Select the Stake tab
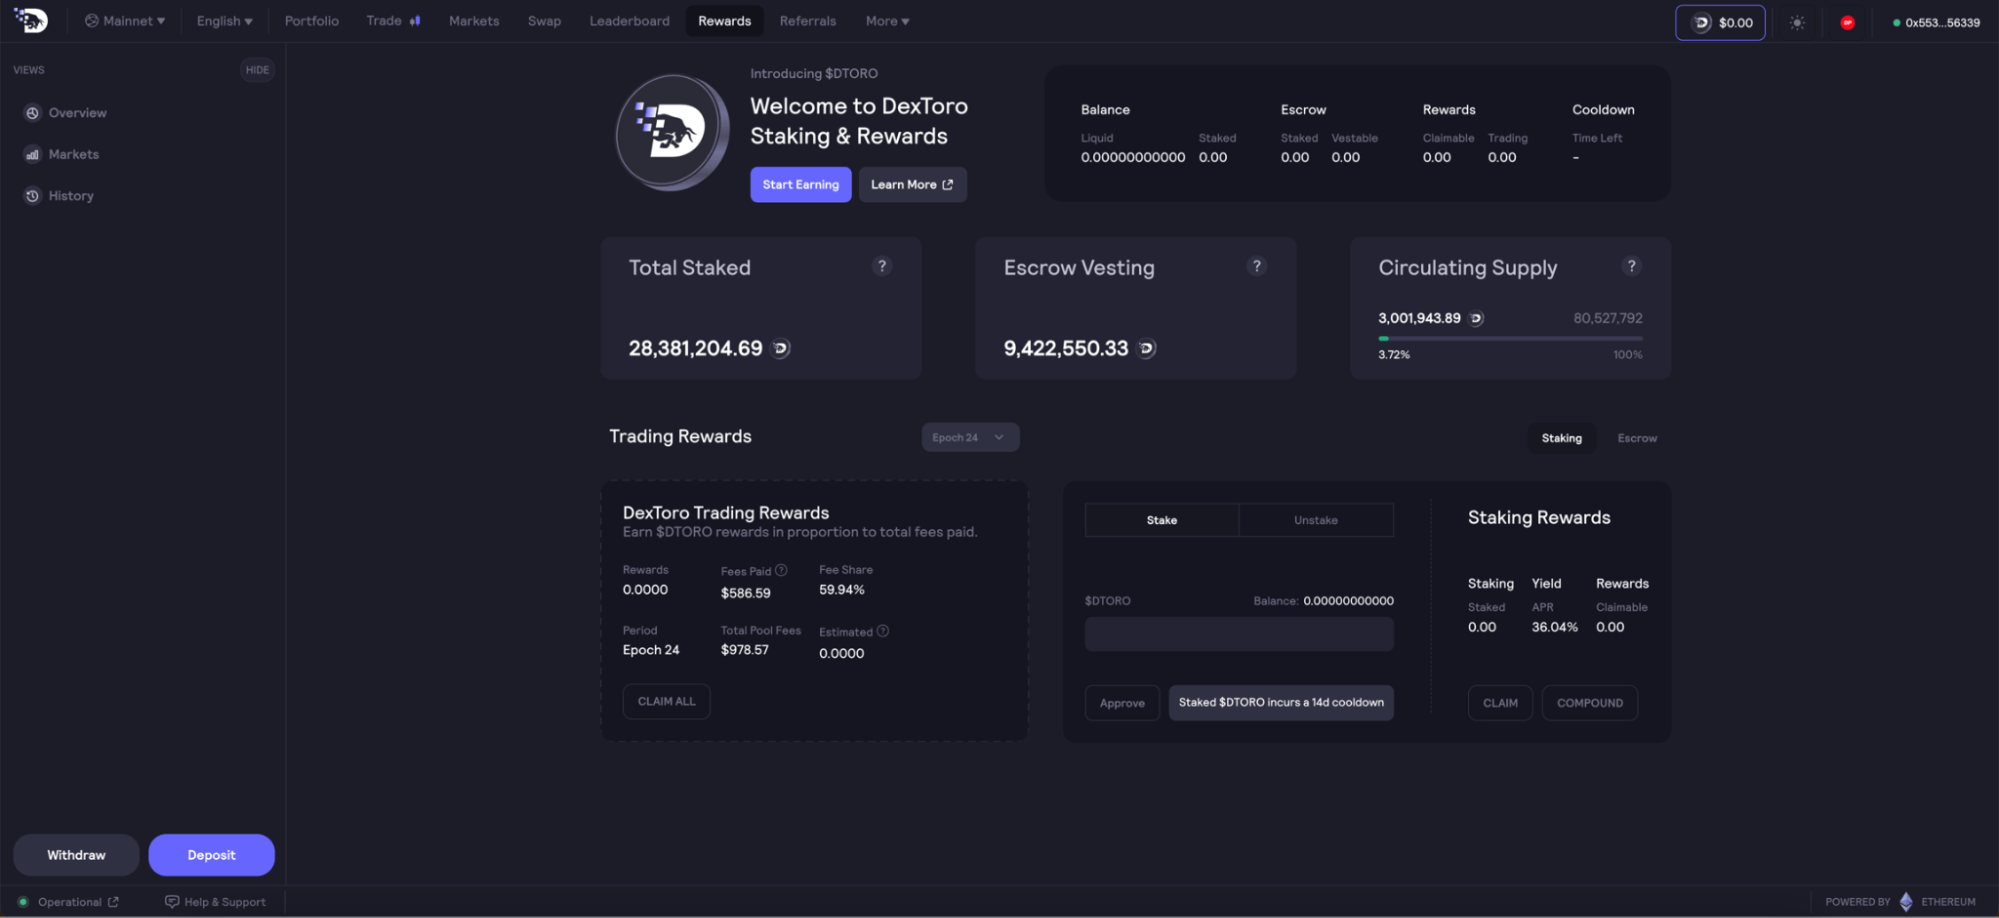 (1162, 520)
